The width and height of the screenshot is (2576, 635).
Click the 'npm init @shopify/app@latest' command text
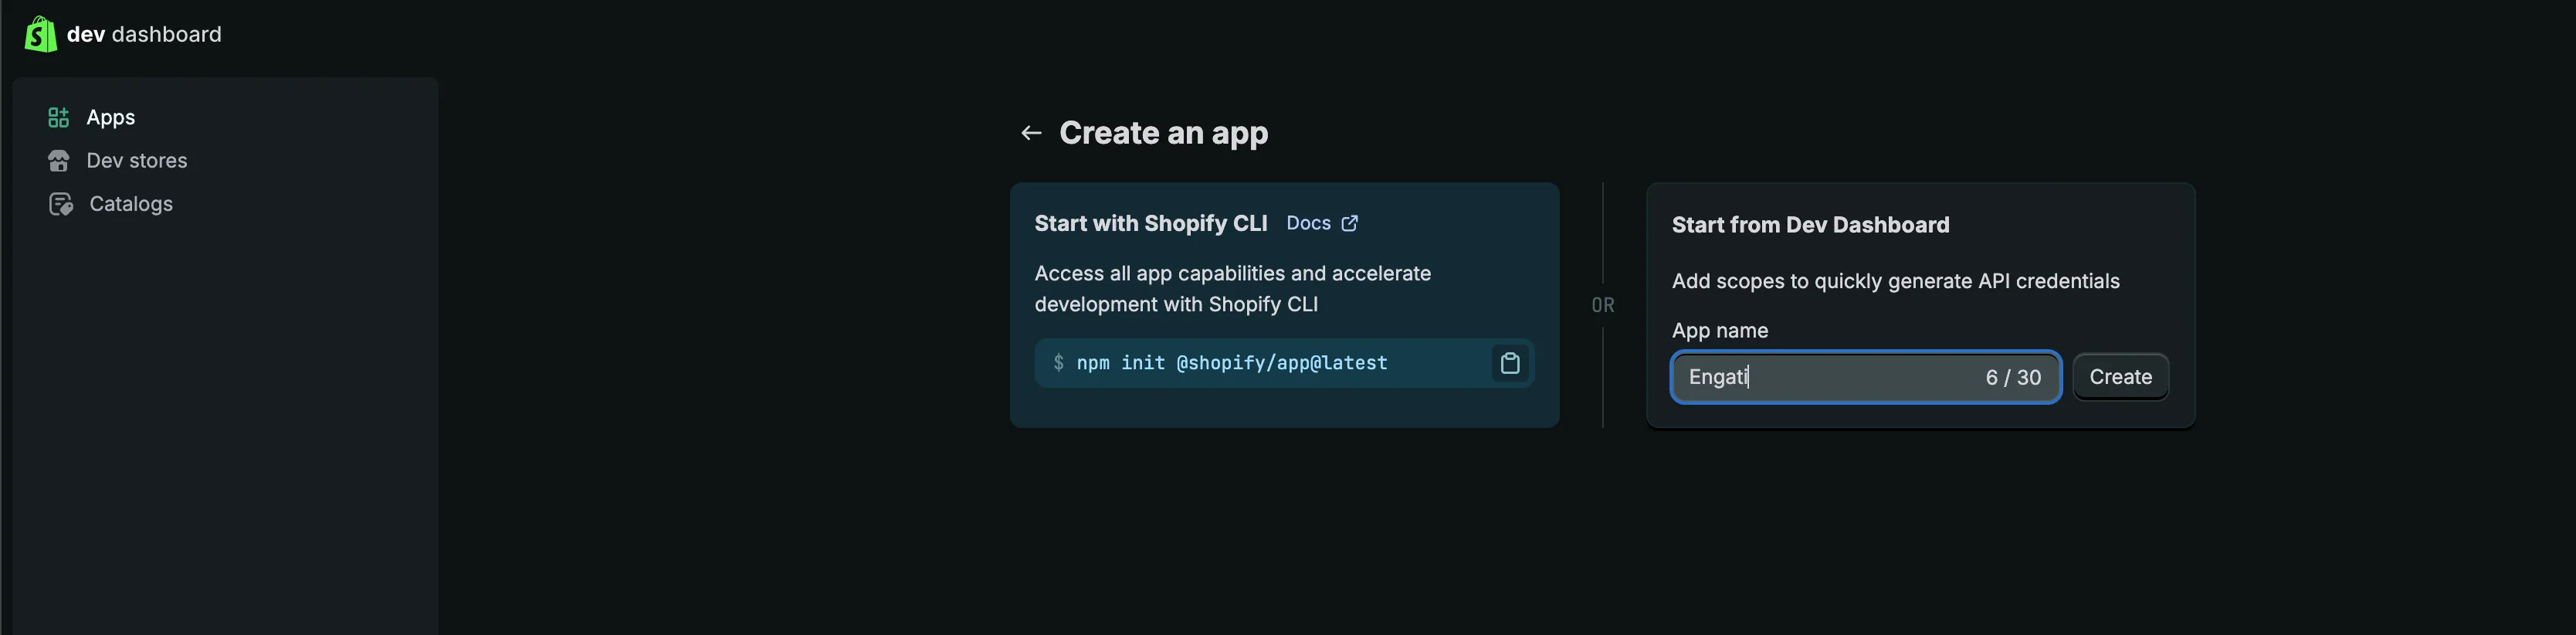point(1232,363)
